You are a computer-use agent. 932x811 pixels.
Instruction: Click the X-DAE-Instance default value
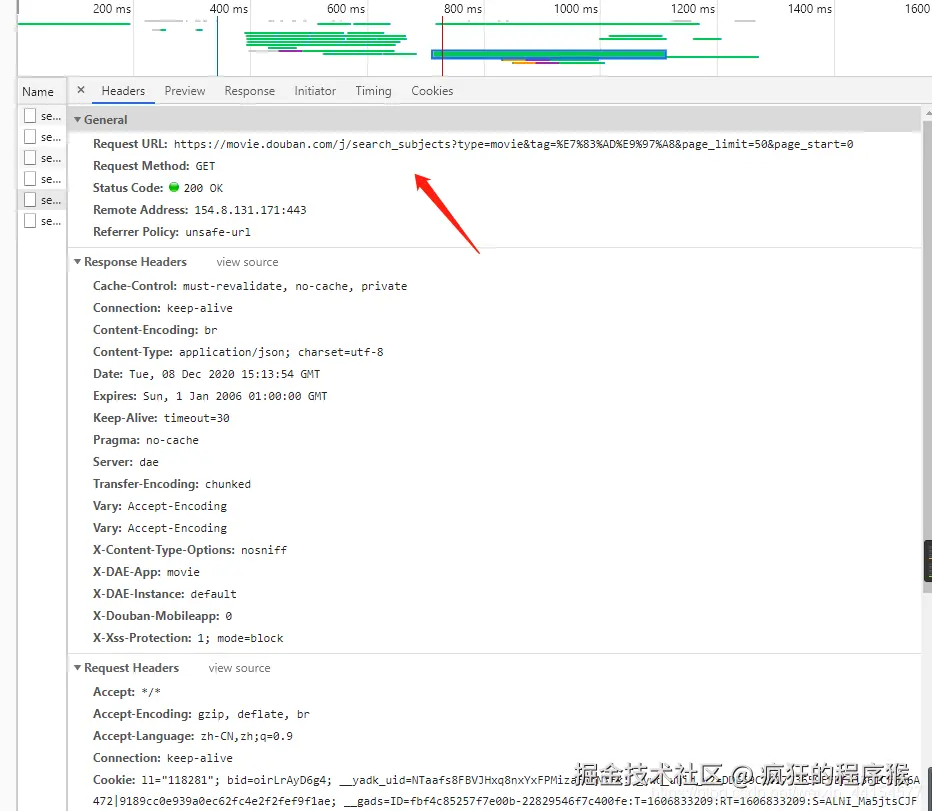point(213,594)
